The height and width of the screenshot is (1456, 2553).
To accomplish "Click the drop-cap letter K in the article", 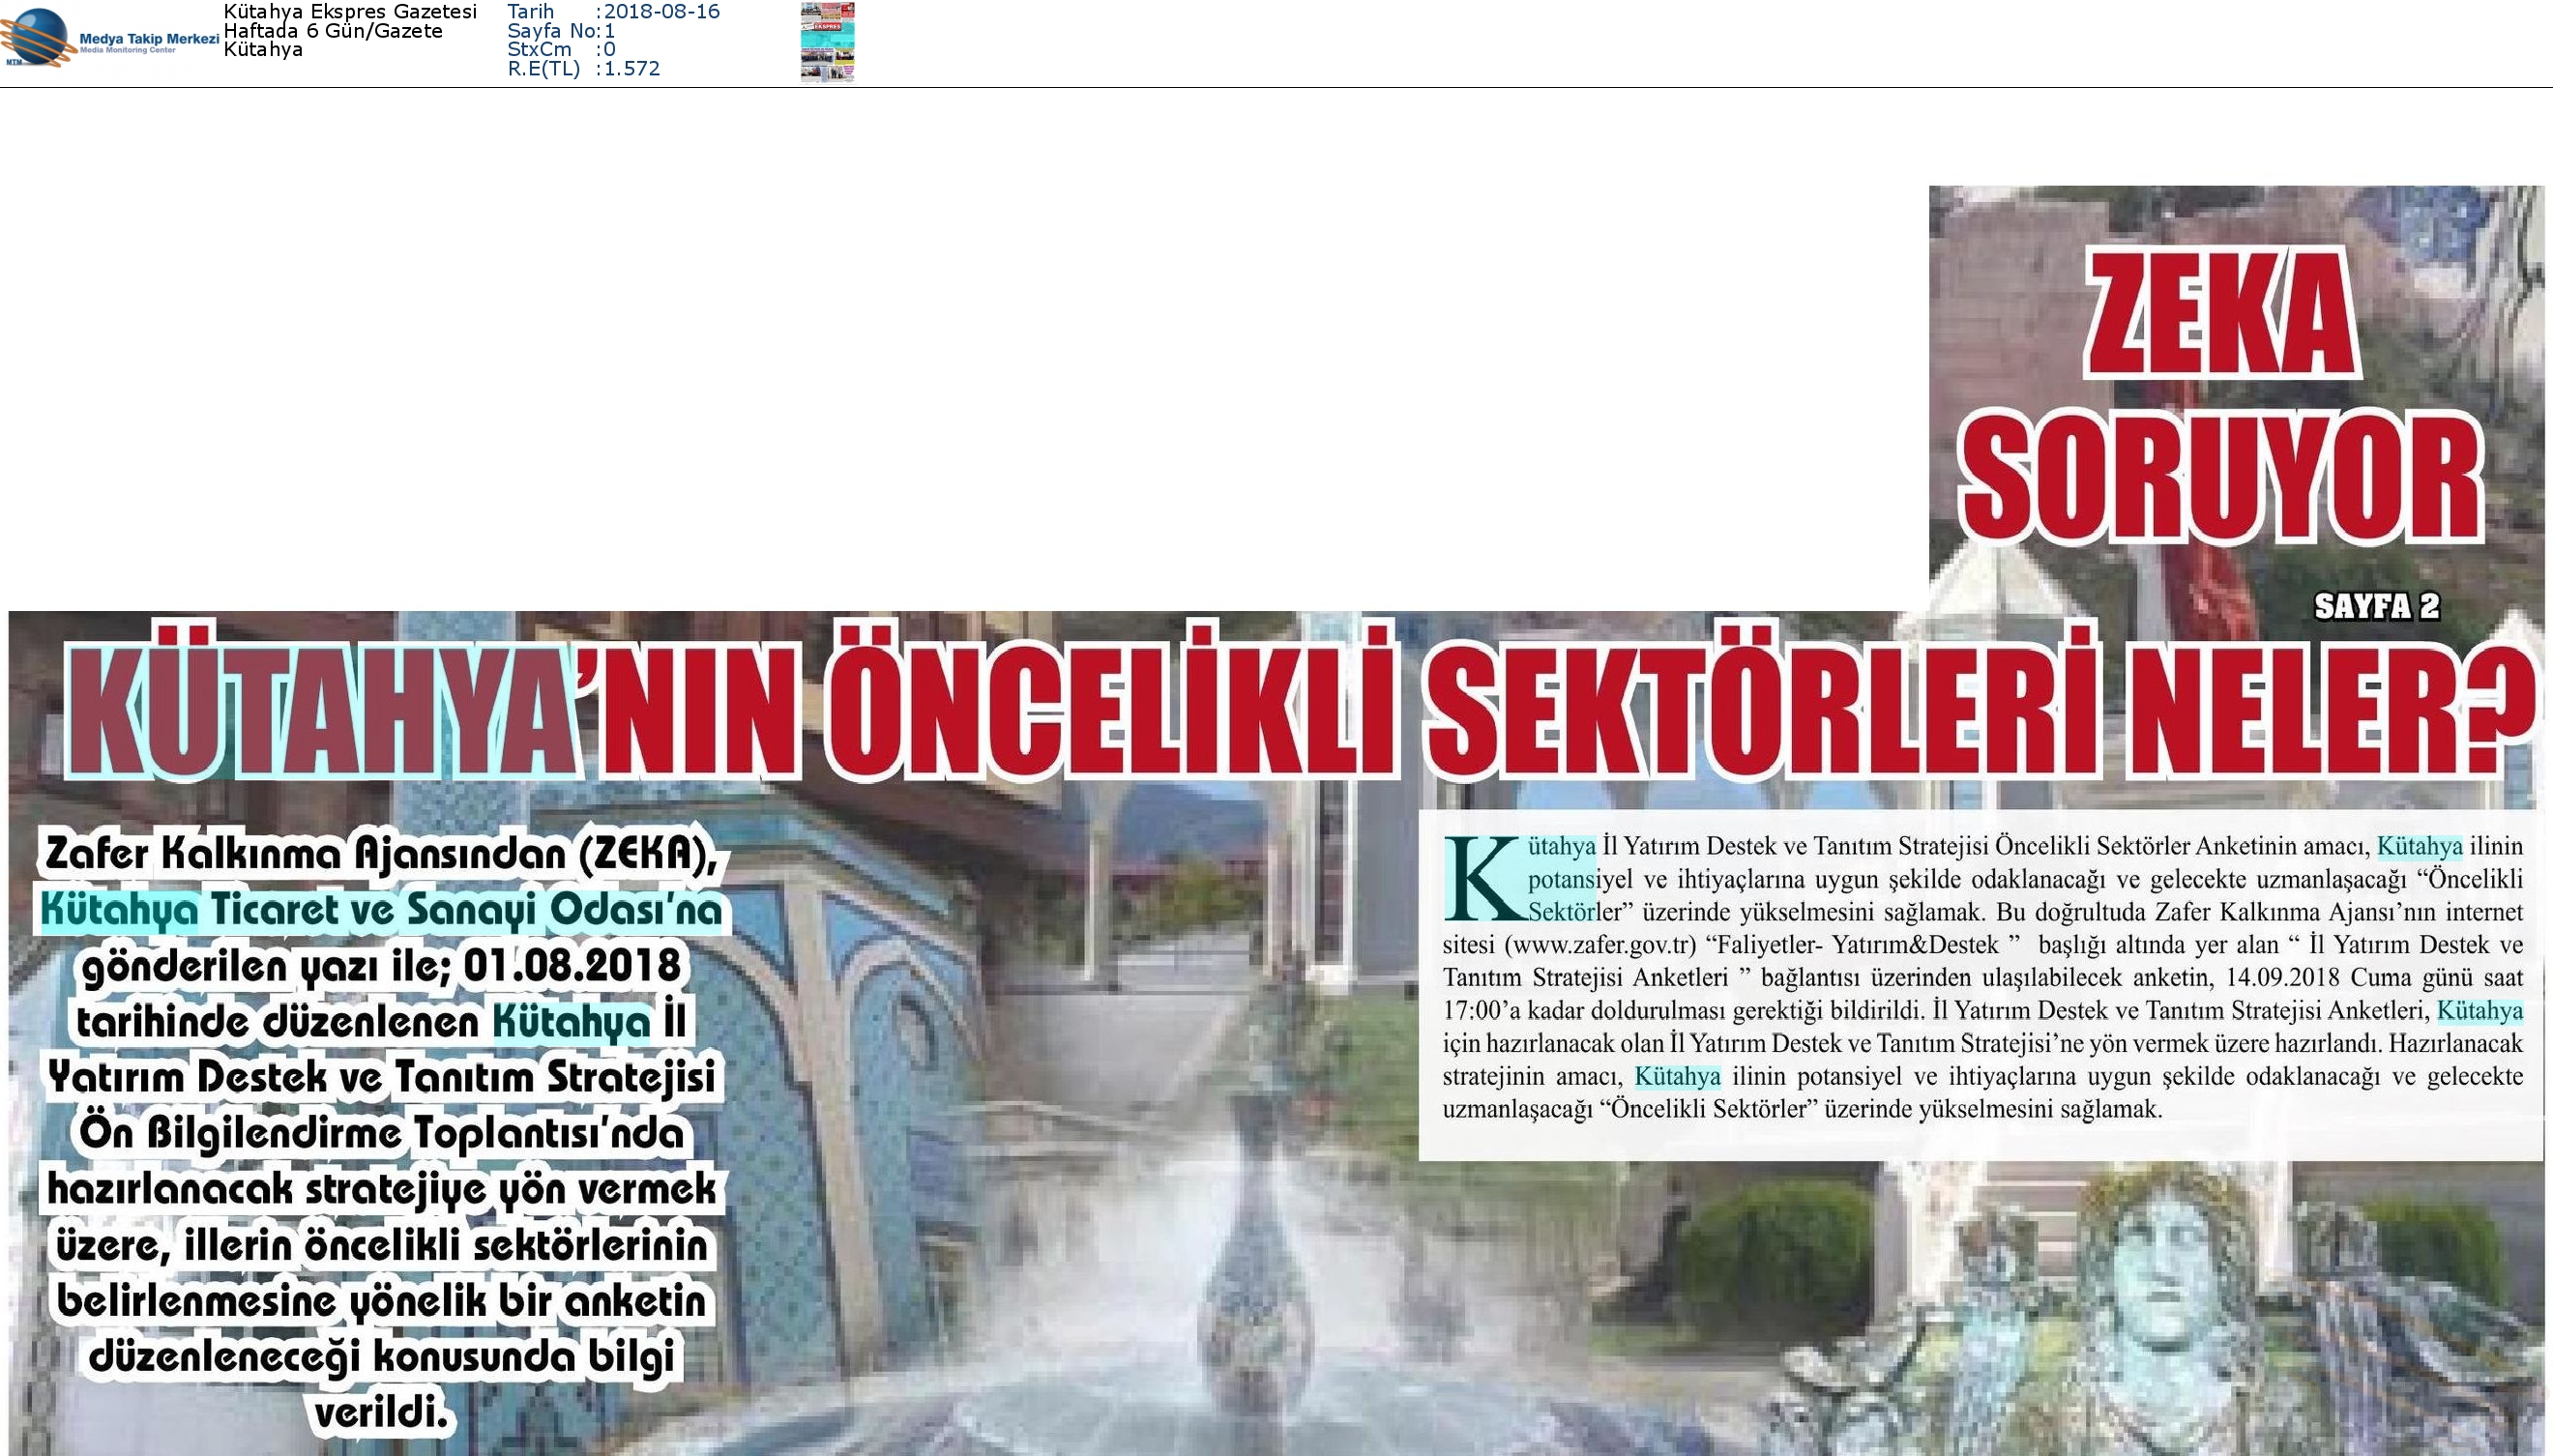I will pyautogui.click(x=1483, y=879).
